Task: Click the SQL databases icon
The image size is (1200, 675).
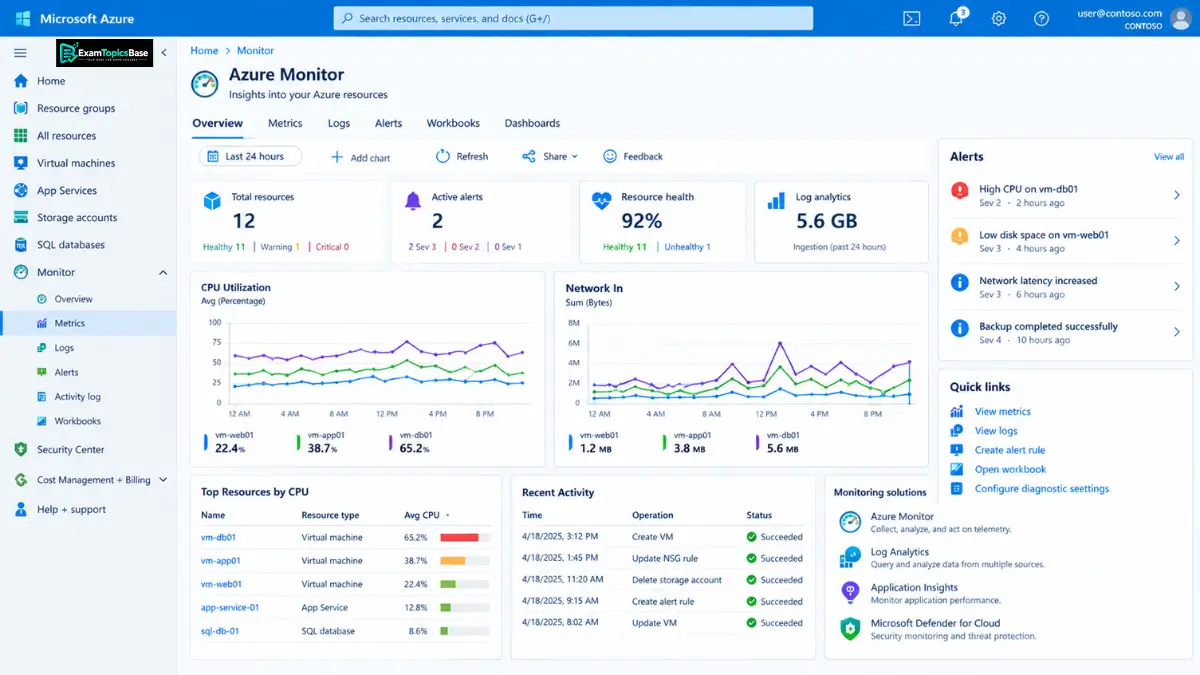Action: pyautogui.click(x=20, y=244)
